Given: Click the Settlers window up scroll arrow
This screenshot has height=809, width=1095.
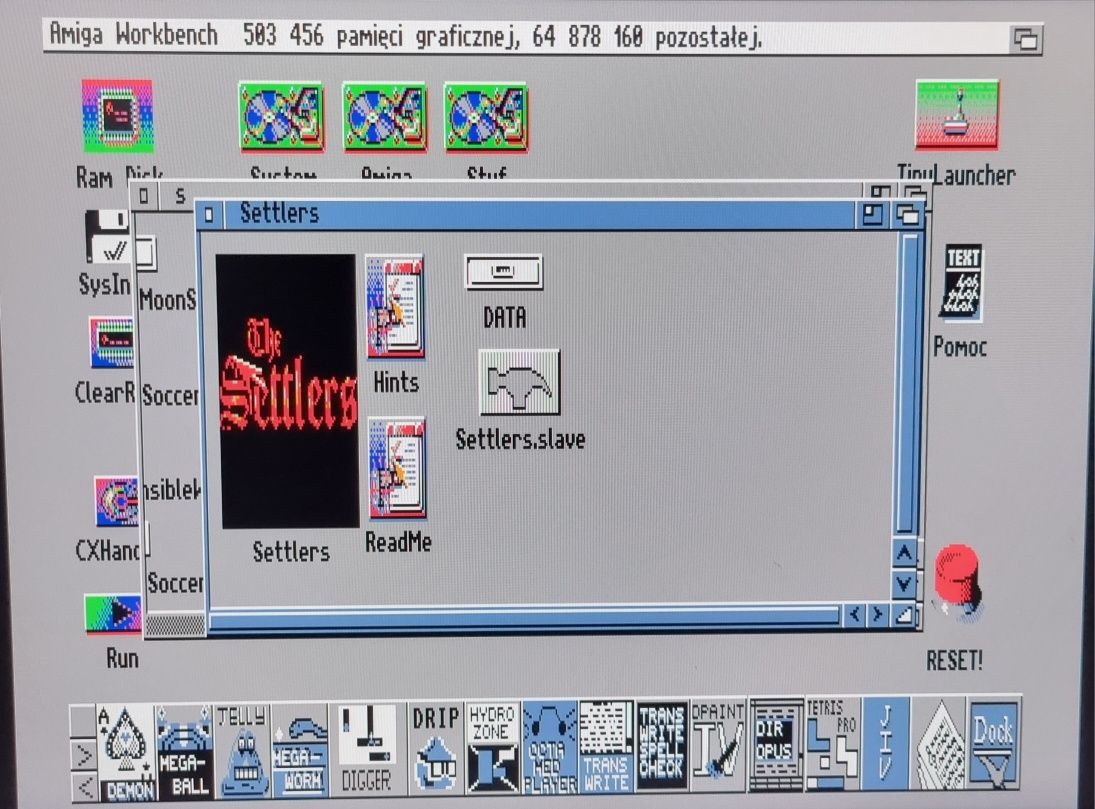Looking at the screenshot, I should 904,554.
